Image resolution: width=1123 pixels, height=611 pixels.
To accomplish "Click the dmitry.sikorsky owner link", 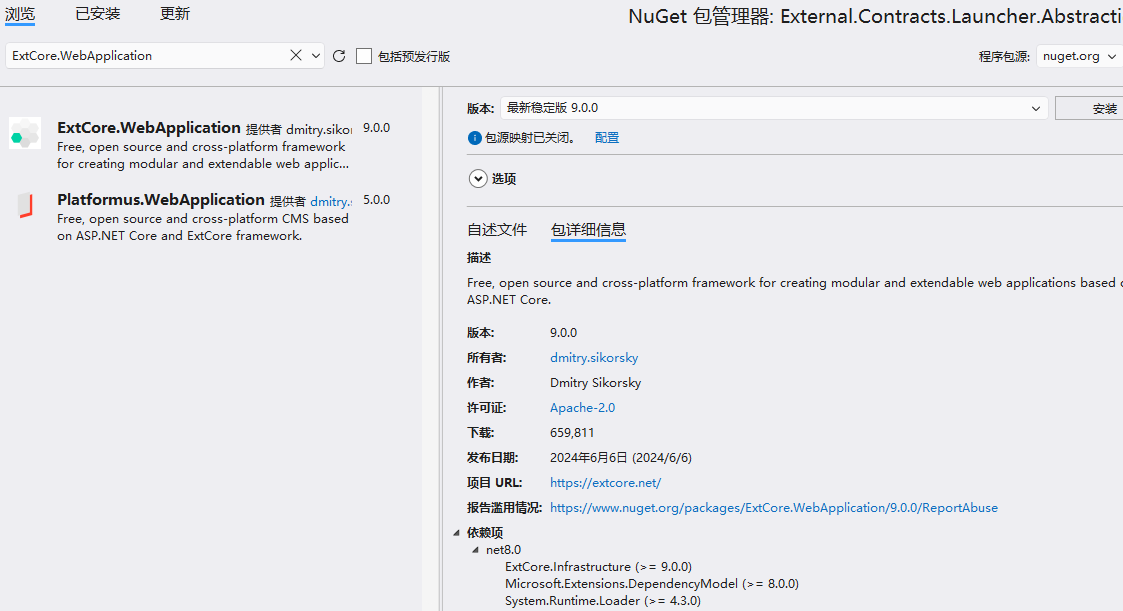I will point(593,357).
